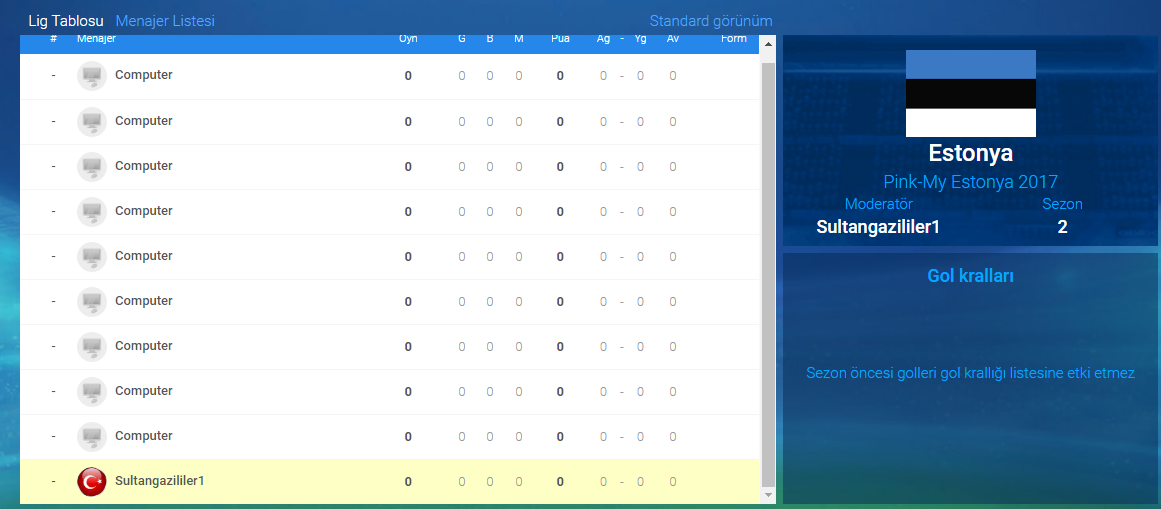Select the Sultangazililer1 name in the highlighted row
1161x509 pixels.
(x=160, y=481)
